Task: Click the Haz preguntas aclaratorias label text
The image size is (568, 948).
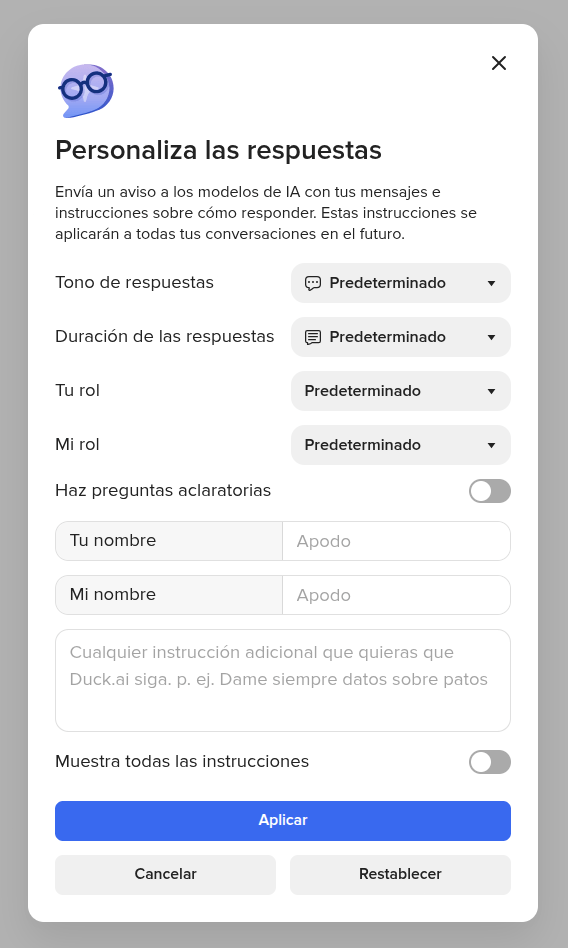Action: [163, 490]
